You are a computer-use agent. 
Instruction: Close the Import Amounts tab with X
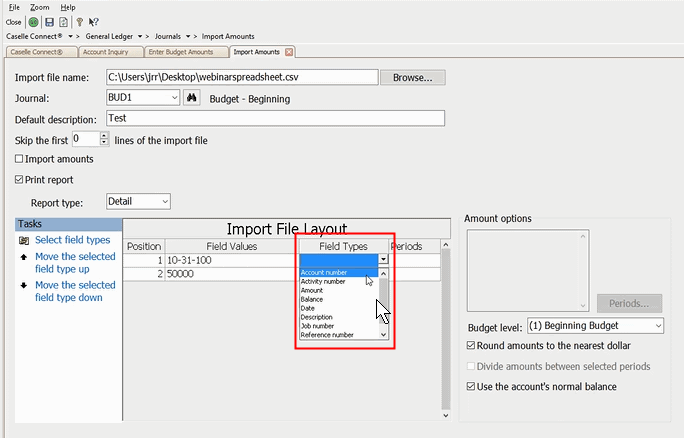tap(289, 52)
